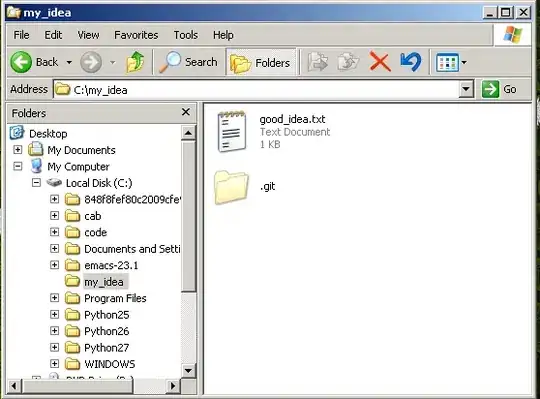The image size is (540, 399).
Task: Click the good_idea.txt file name
Action: click(292, 119)
